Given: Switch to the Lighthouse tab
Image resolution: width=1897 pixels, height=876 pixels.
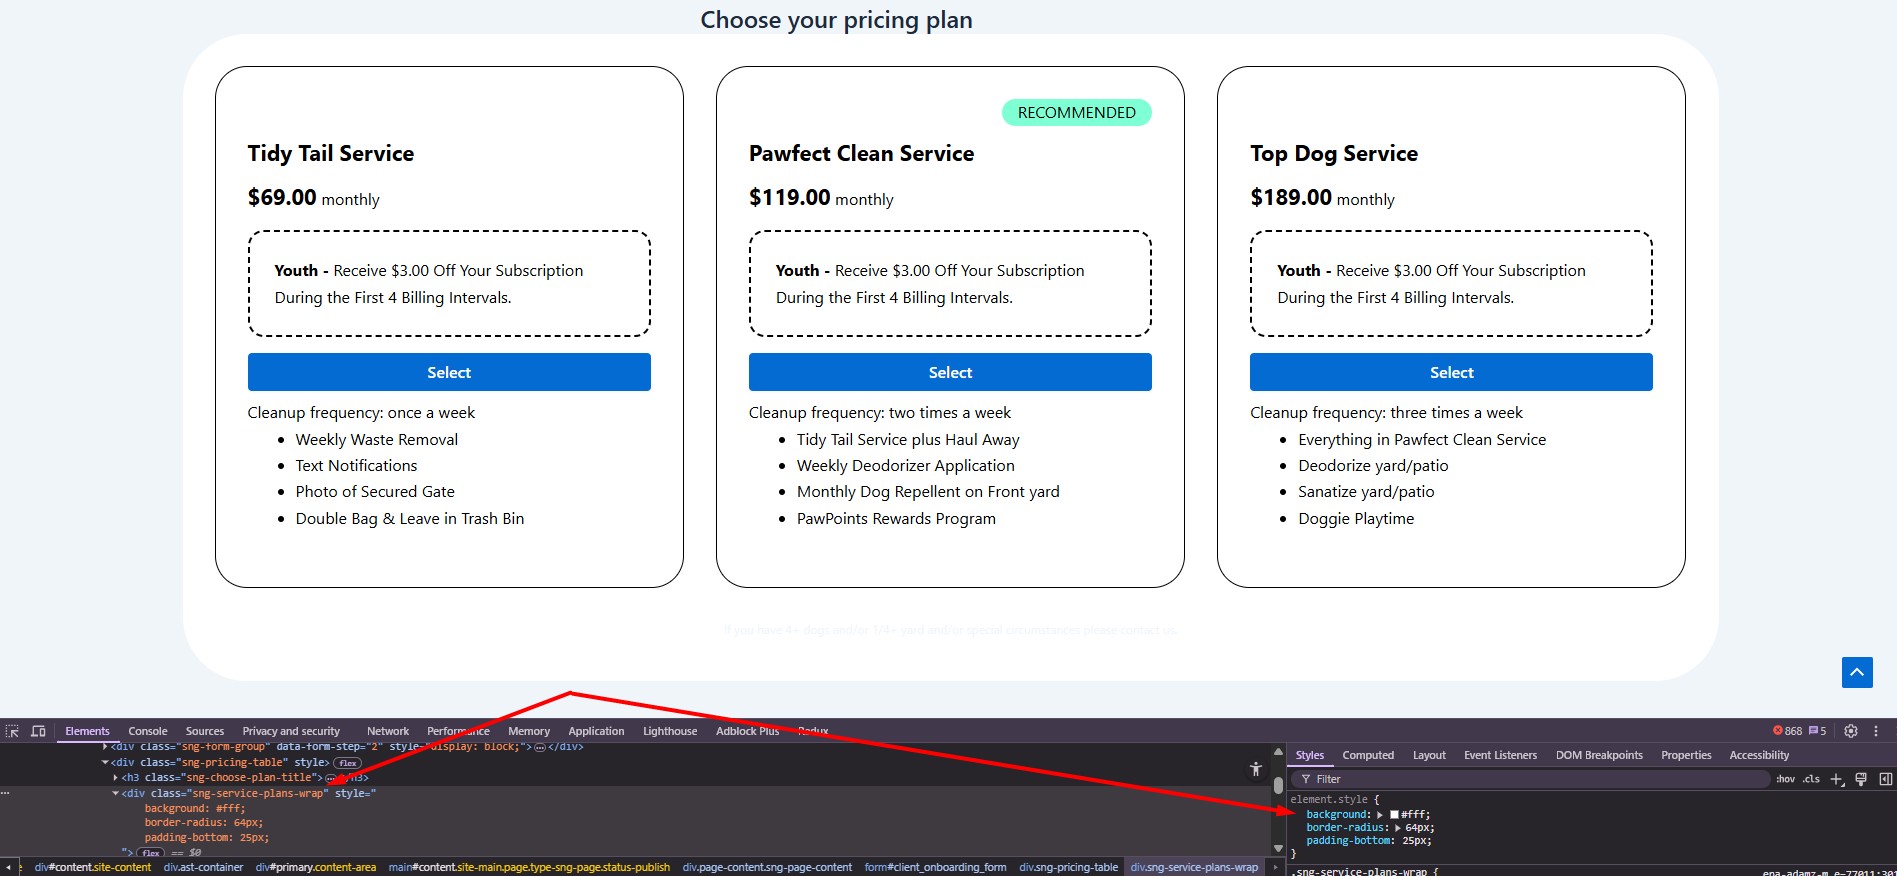Looking at the screenshot, I should click(x=670, y=731).
